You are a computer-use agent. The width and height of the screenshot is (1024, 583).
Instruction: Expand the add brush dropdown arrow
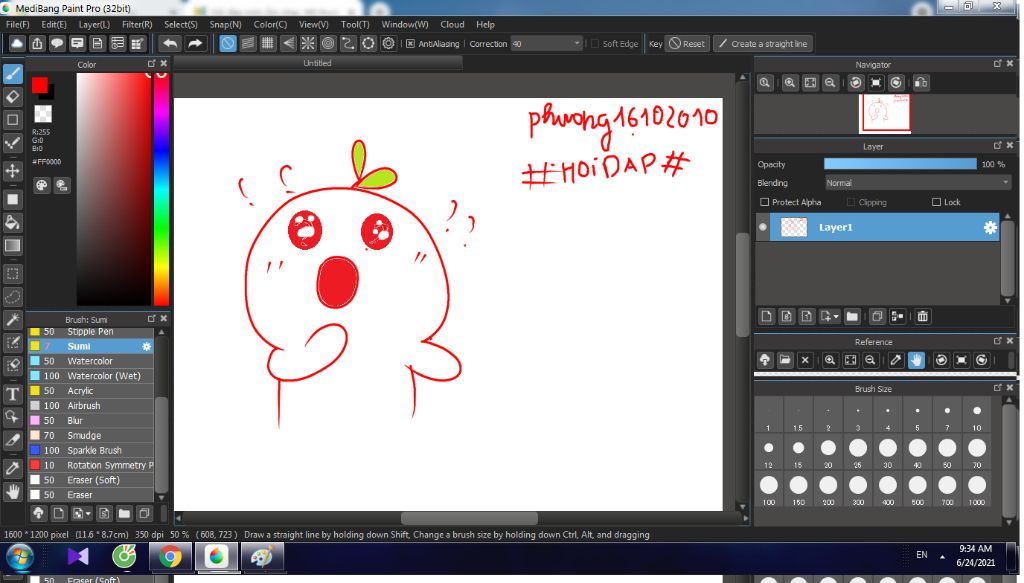click(x=88, y=514)
